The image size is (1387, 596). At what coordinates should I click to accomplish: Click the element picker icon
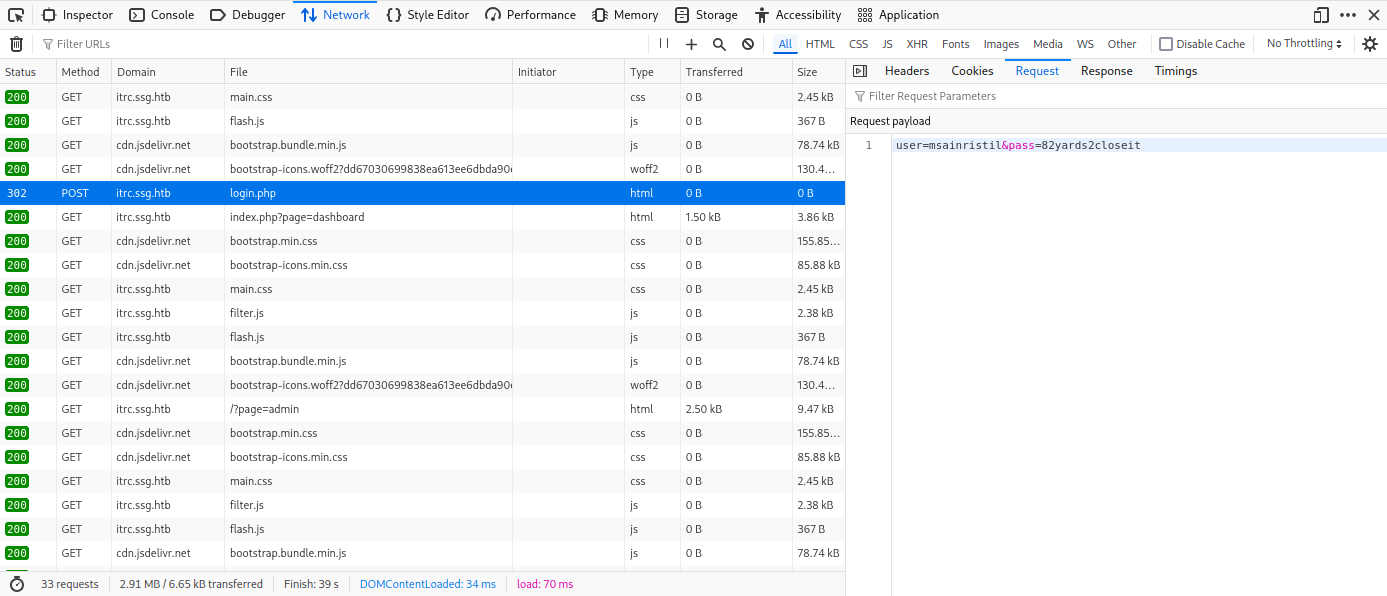[16, 15]
